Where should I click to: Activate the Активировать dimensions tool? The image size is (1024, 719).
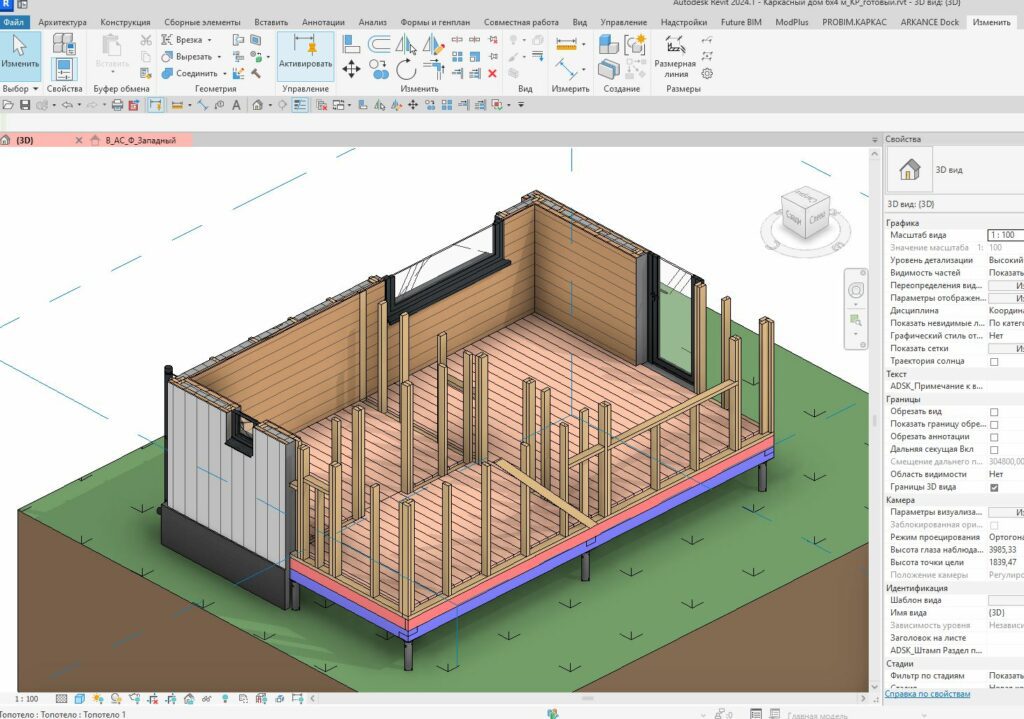click(x=305, y=53)
